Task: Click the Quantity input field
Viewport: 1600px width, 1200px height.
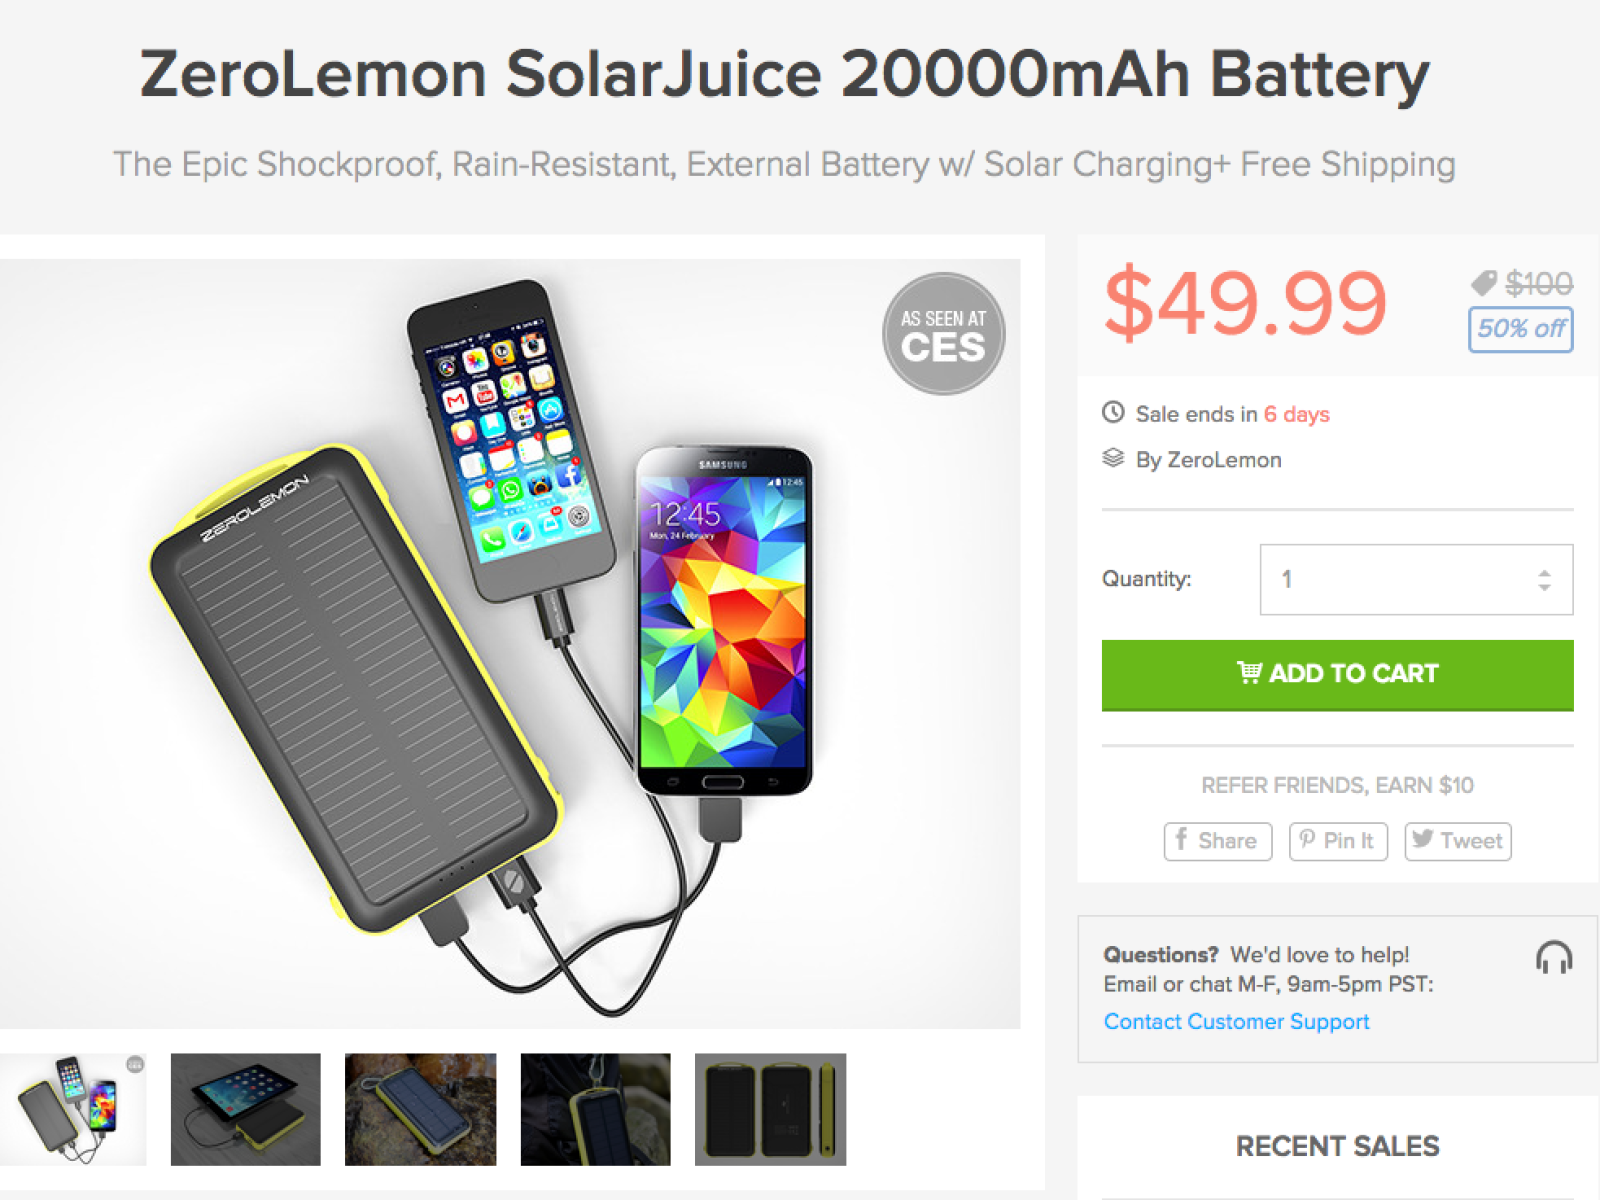Action: coord(1400,579)
